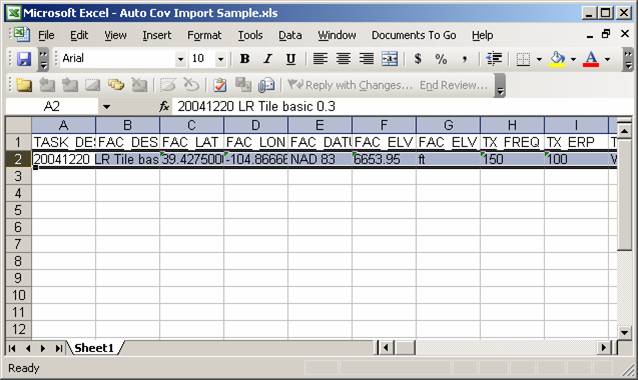Go to last sheet tab arrow
Viewport: 638px width, 380px height.
click(59, 348)
